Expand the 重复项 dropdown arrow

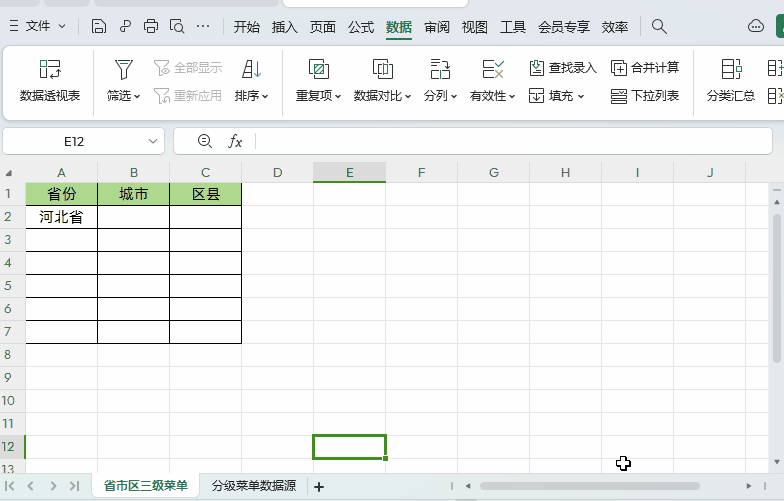tap(338, 96)
